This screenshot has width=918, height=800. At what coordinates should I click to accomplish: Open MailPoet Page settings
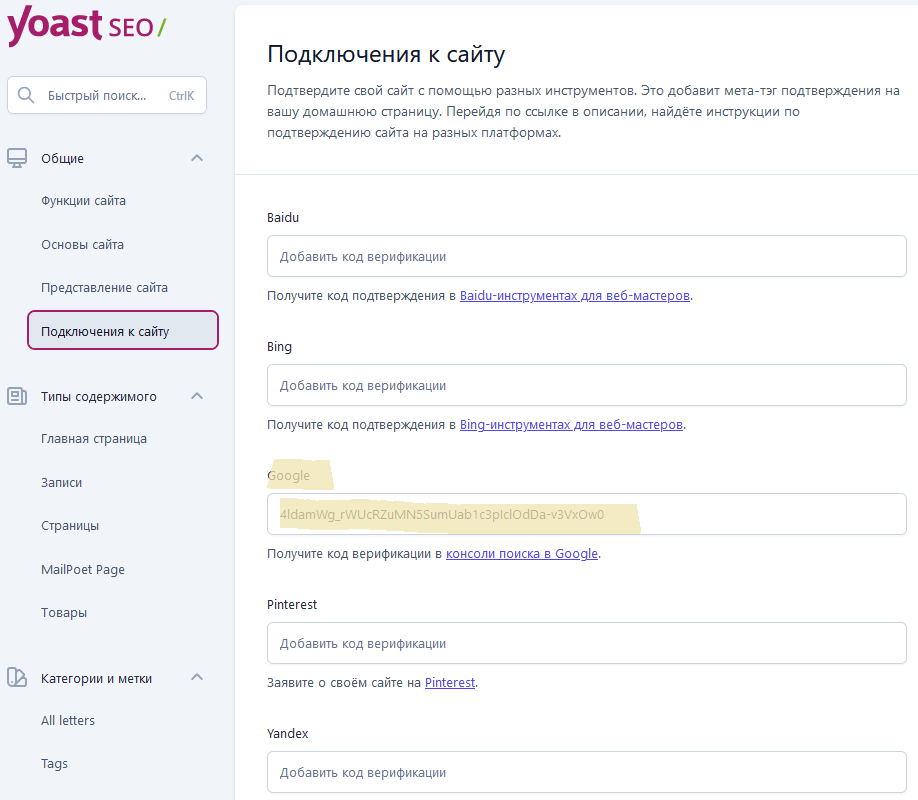coord(83,569)
